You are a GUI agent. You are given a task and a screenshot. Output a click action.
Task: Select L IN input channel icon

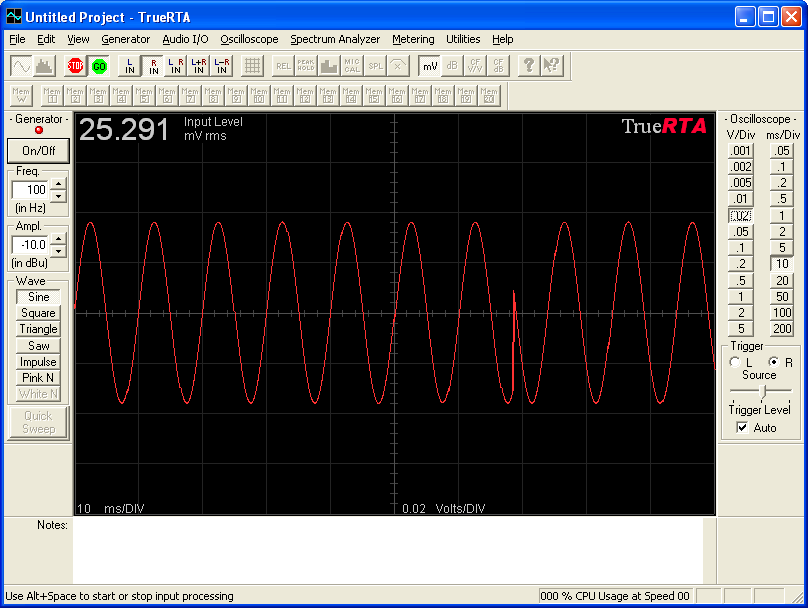129,66
